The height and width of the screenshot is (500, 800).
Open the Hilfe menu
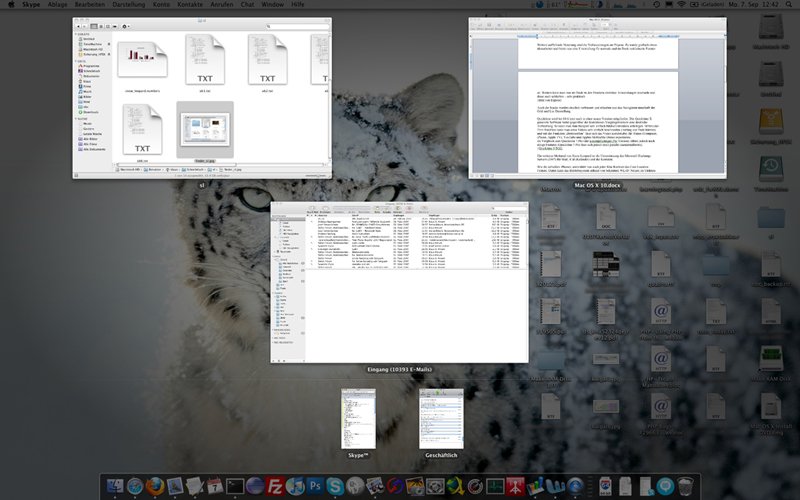point(297,4)
